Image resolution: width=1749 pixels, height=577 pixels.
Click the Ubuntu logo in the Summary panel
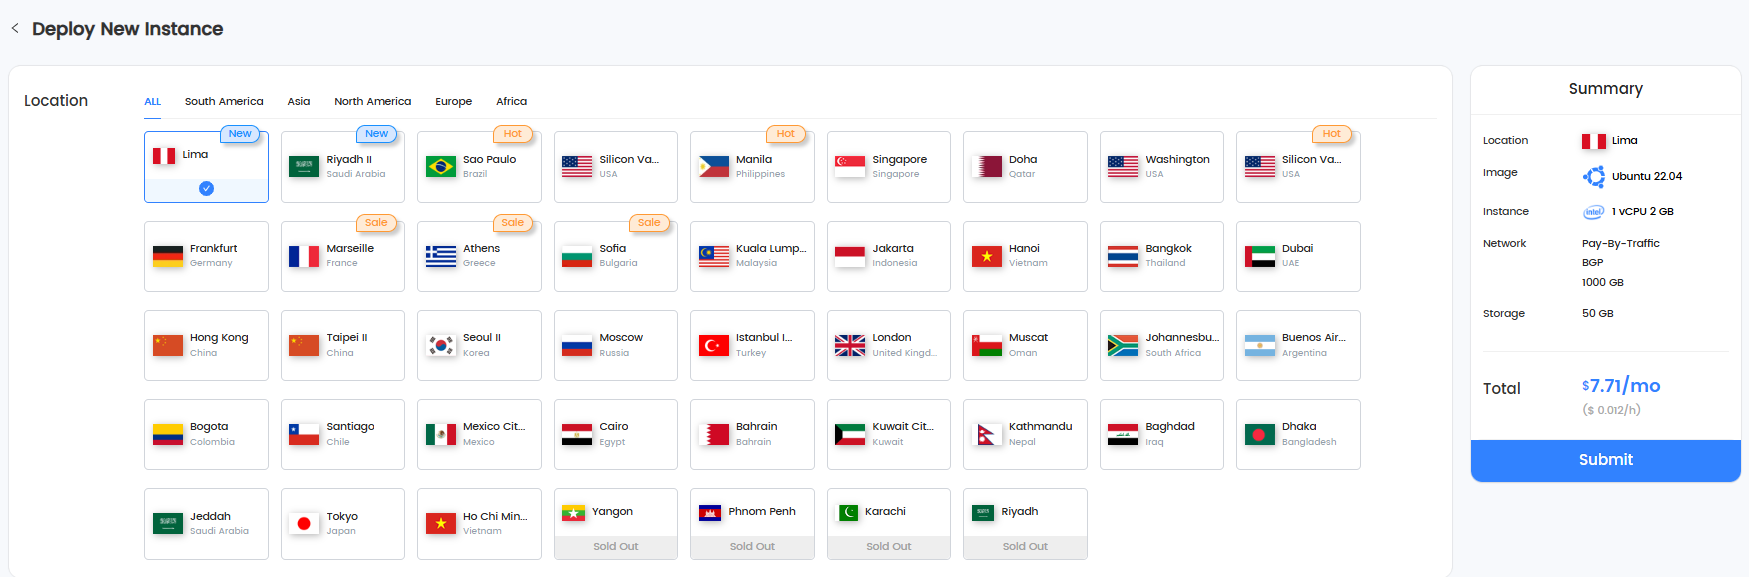1593,177
